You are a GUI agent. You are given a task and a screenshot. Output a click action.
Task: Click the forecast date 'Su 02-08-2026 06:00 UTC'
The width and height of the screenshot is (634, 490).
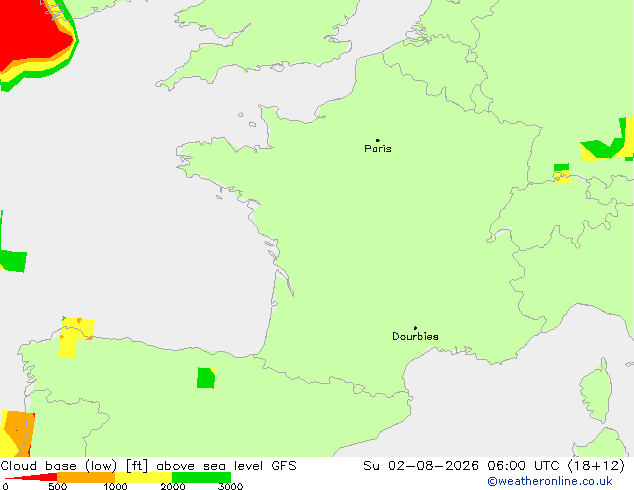tap(463, 466)
